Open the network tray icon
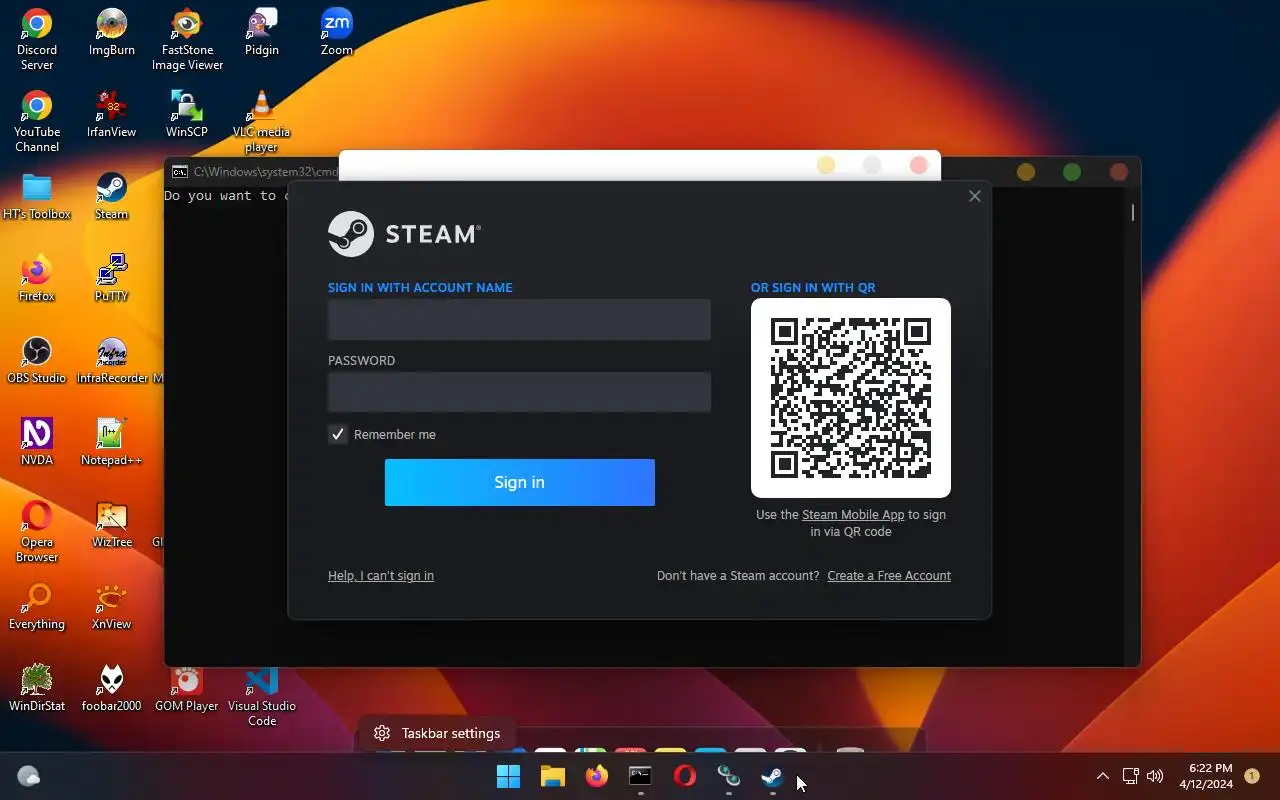This screenshot has height=800, width=1280. [1131, 776]
